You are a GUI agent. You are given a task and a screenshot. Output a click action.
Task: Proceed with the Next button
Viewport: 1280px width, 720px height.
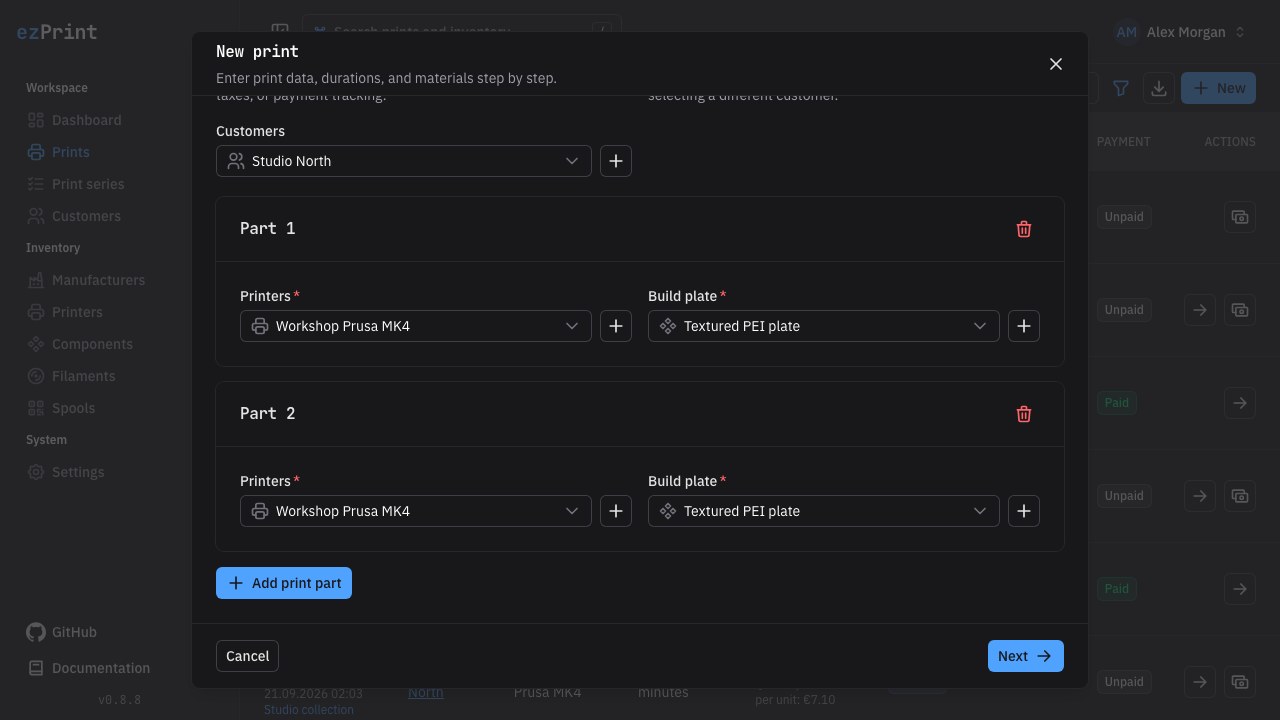(1026, 656)
